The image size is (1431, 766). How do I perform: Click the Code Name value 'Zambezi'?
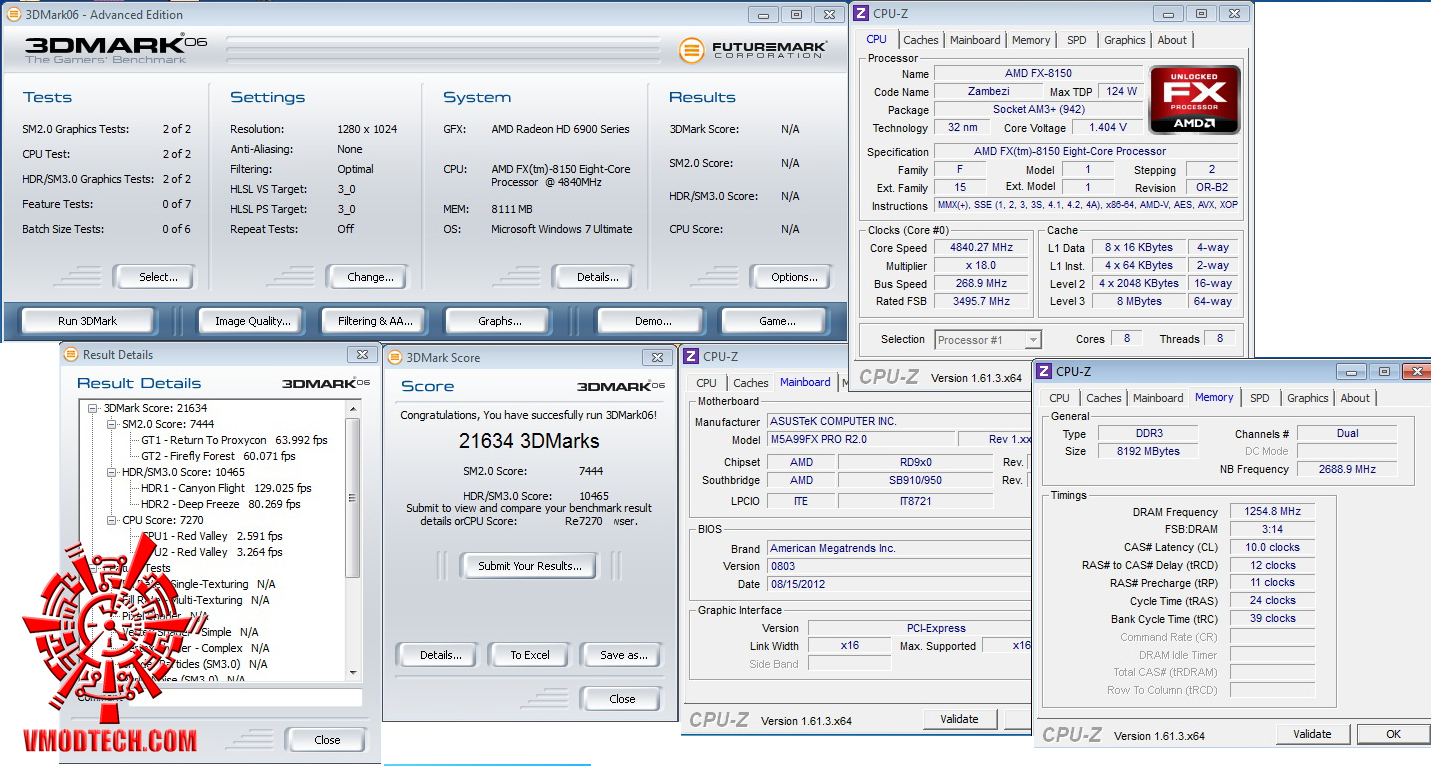(x=989, y=91)
